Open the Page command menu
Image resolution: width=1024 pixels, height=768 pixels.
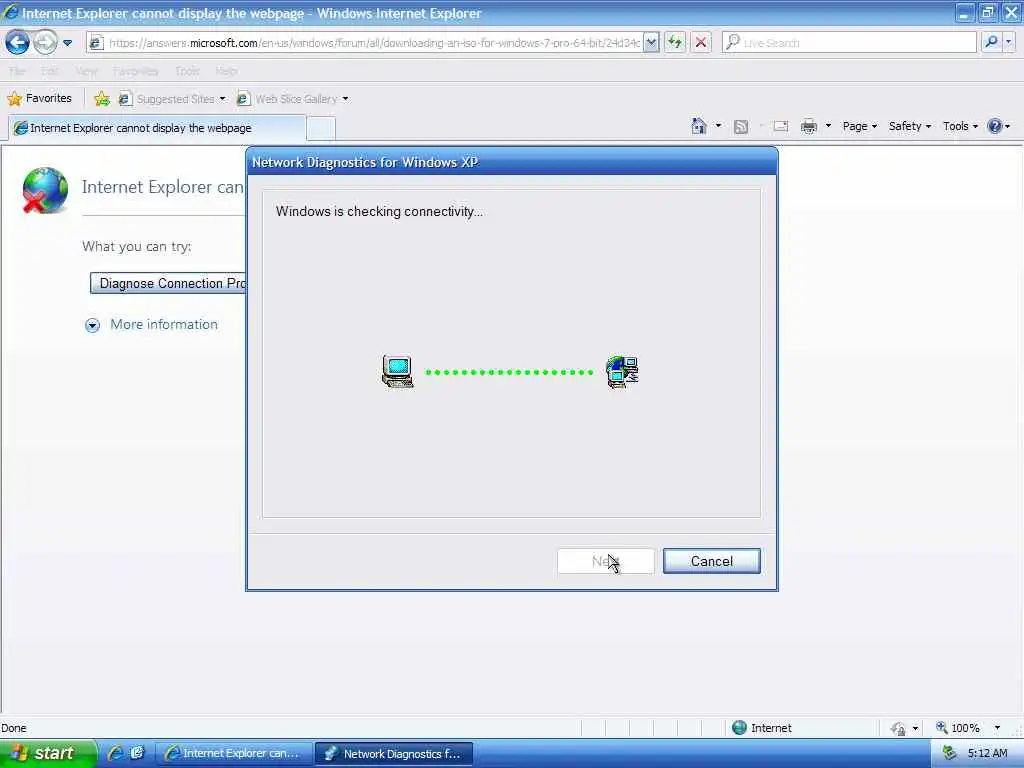(859, 126)
